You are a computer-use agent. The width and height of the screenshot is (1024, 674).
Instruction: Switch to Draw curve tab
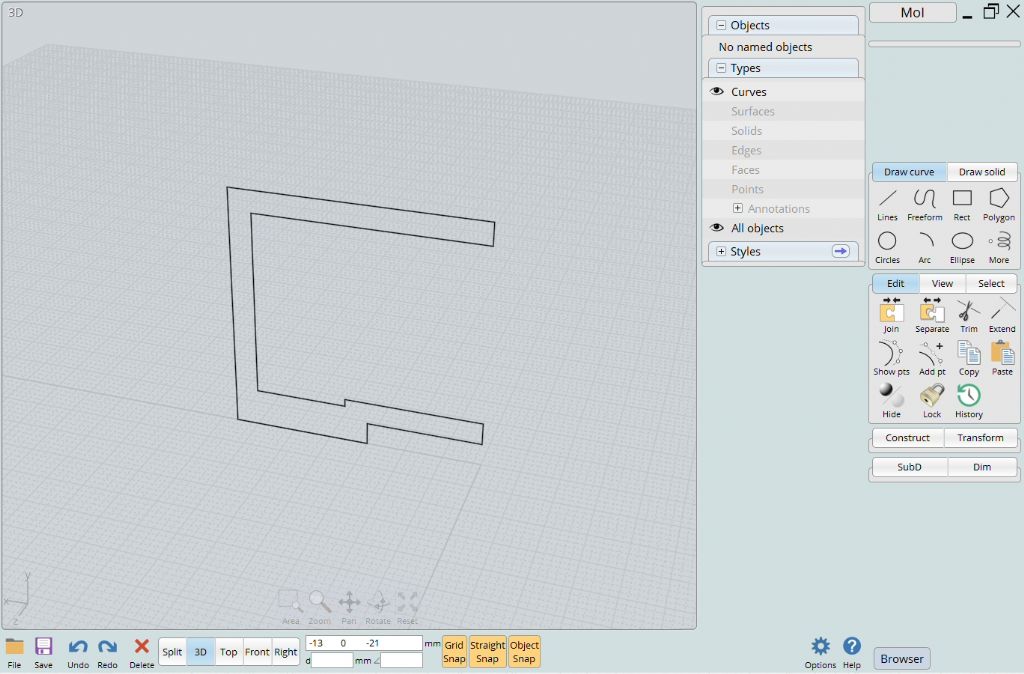(x=909, y=172)
